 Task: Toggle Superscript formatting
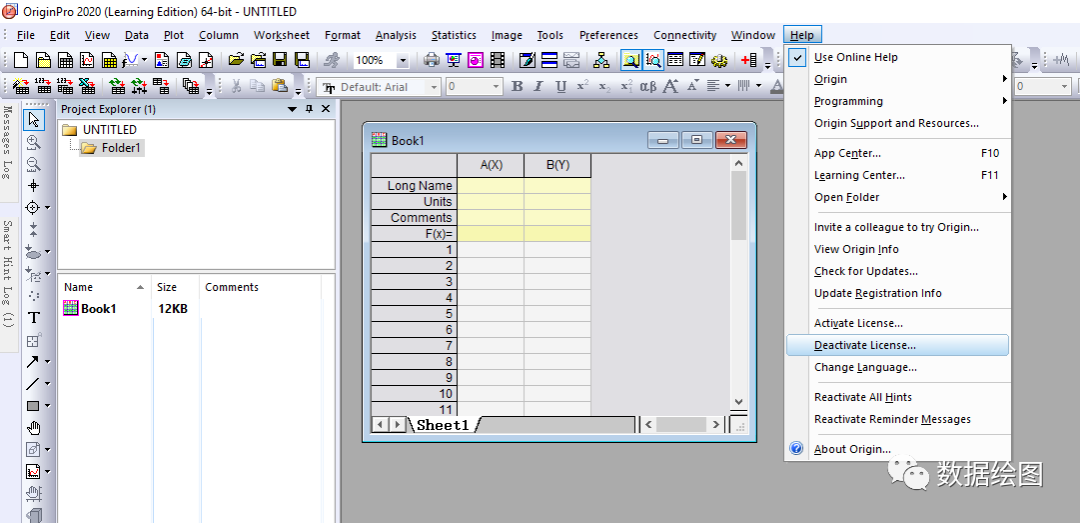pos(583,87)
